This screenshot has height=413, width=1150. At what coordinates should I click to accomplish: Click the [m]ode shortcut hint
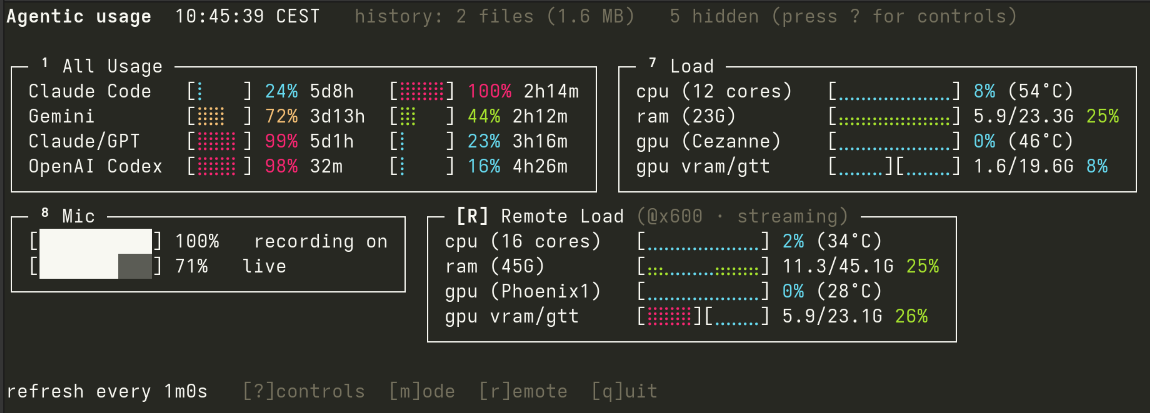(422, 392)
